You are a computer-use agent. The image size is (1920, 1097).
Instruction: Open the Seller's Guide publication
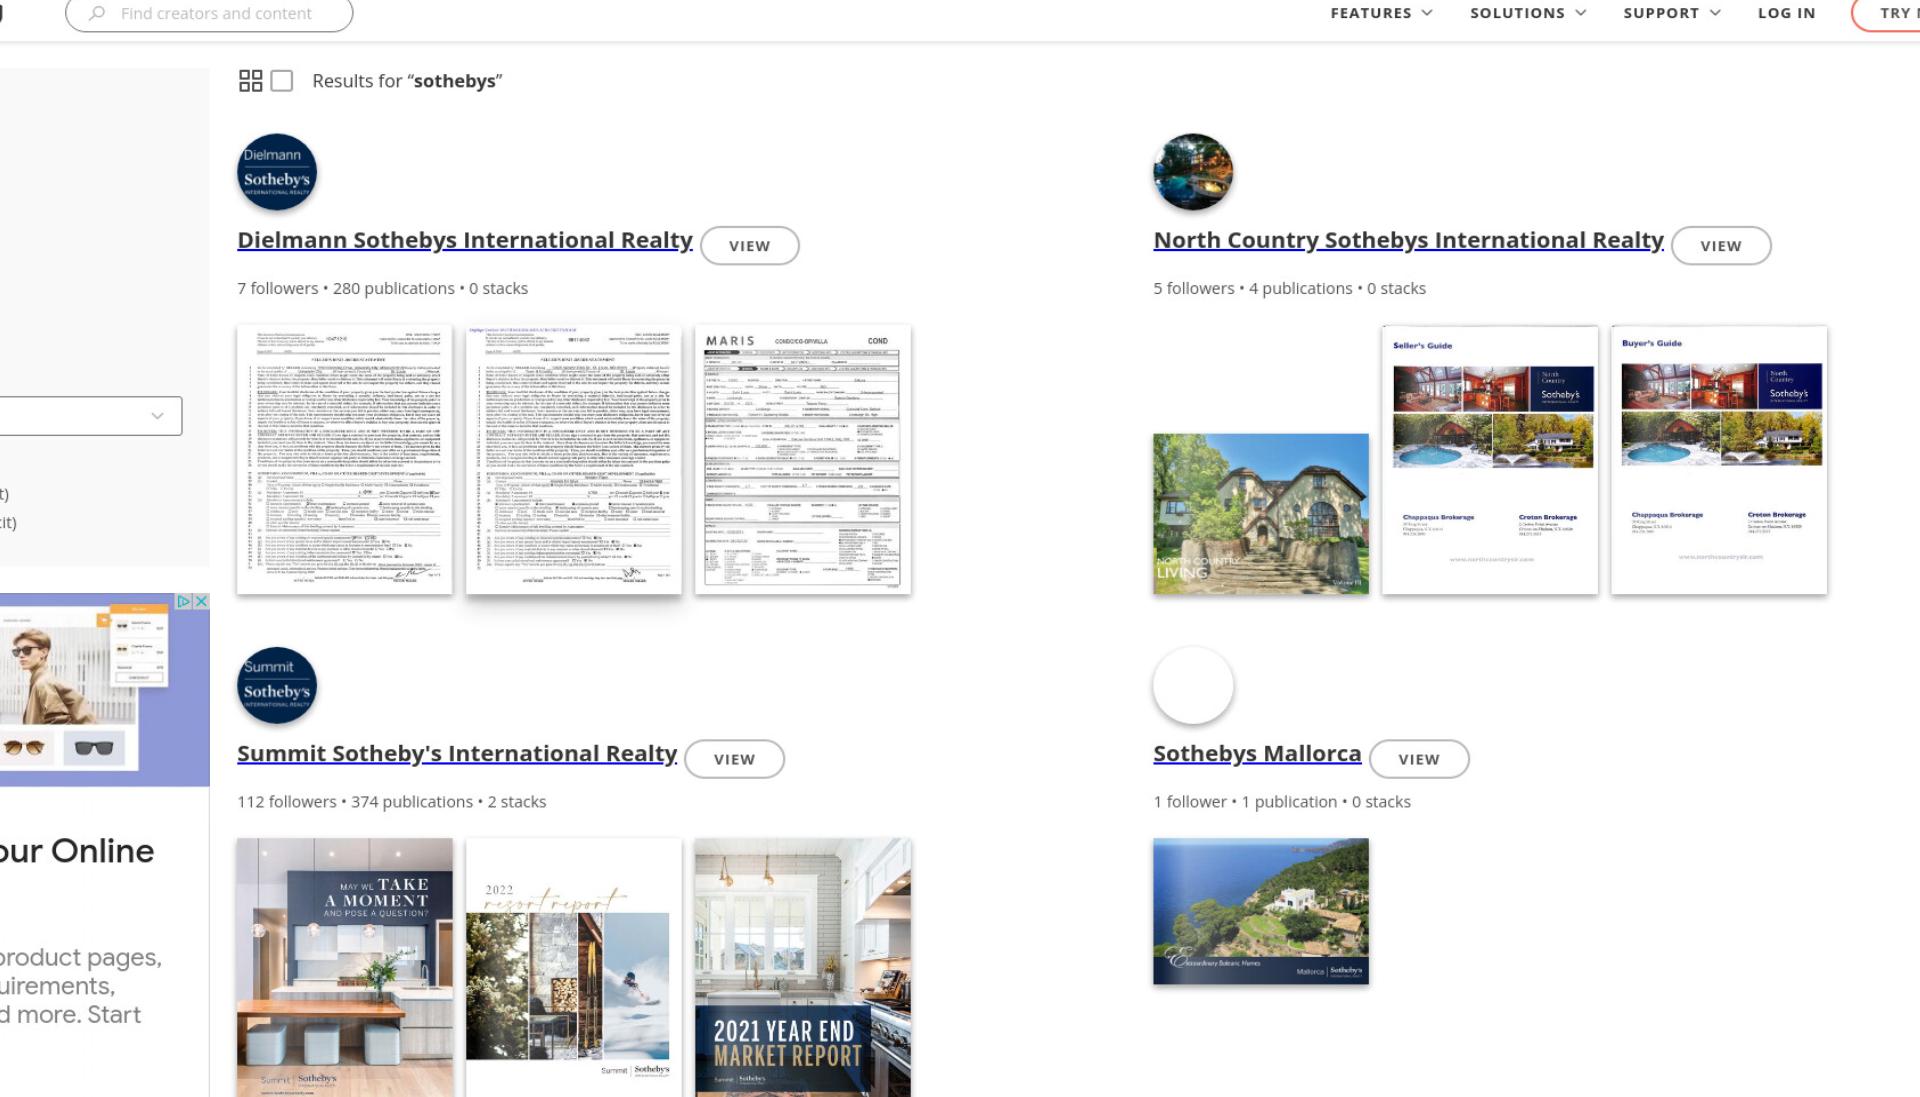point(1490,460)
